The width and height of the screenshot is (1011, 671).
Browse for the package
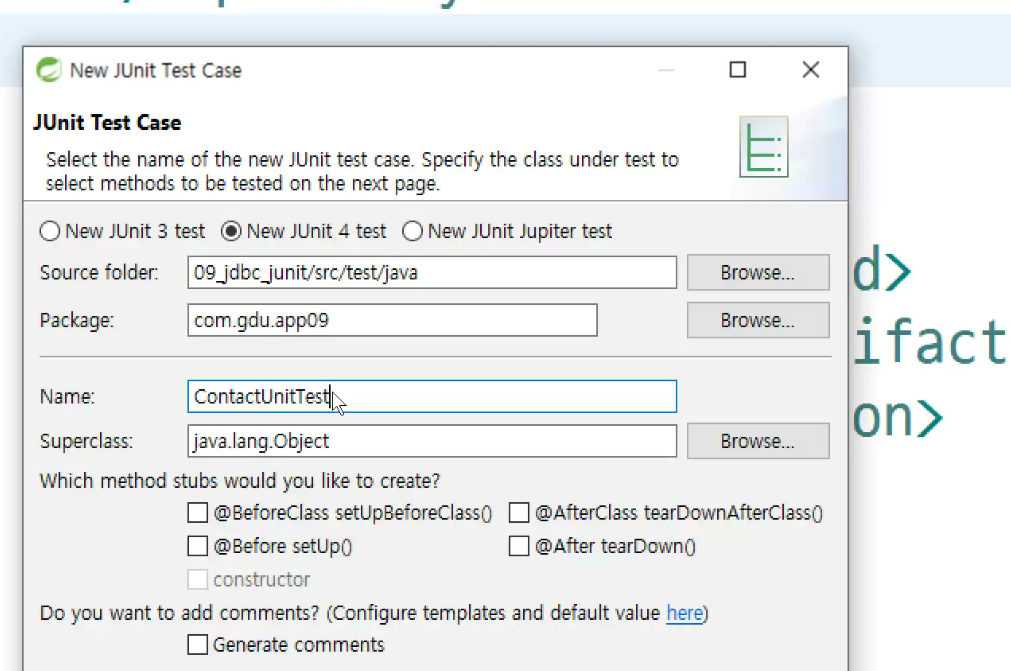coord(758,320)
